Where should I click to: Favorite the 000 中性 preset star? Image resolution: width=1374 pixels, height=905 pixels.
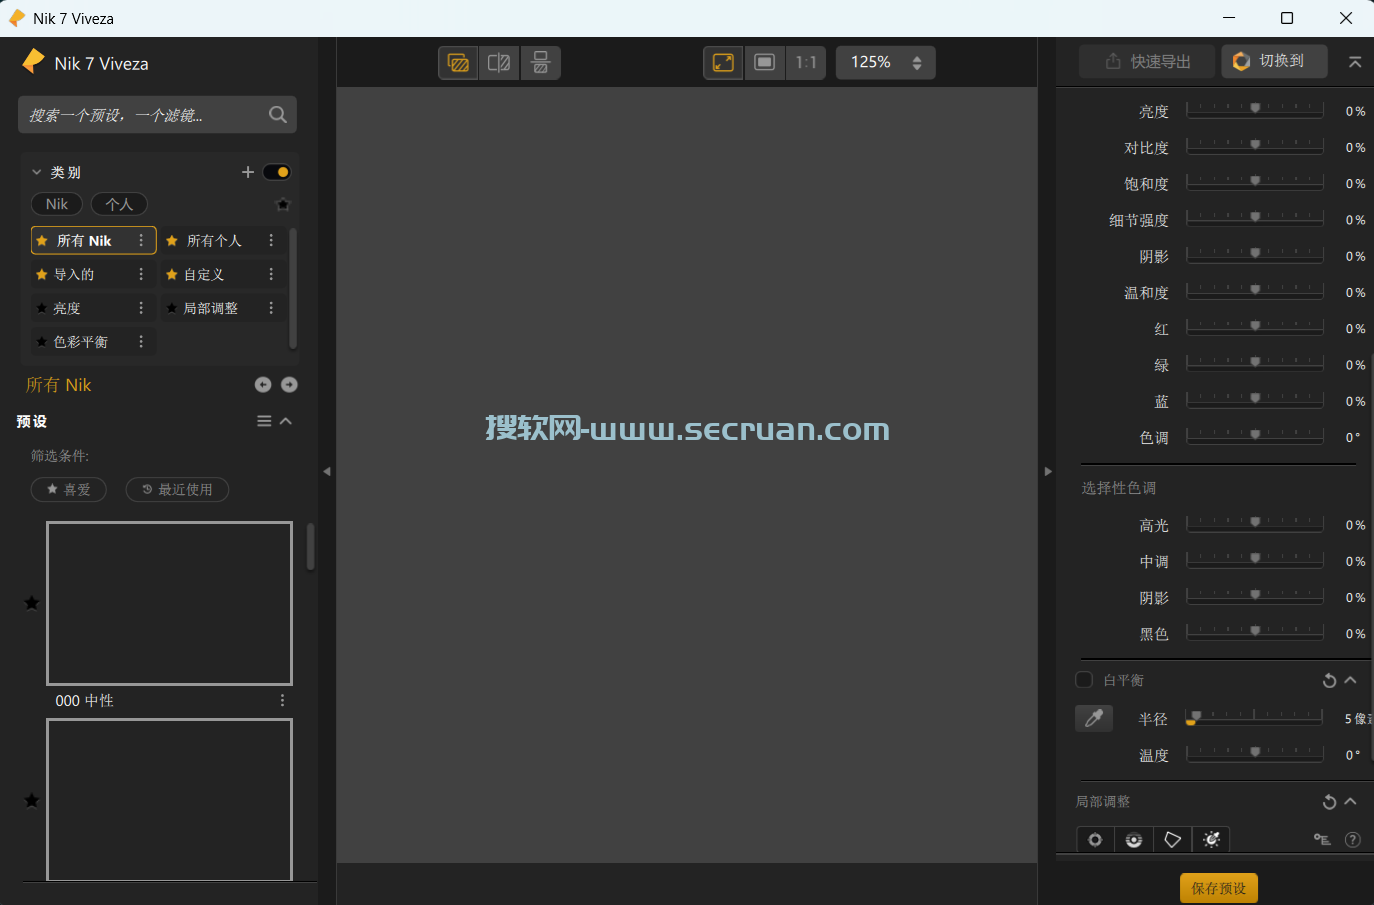coord(32,603)
